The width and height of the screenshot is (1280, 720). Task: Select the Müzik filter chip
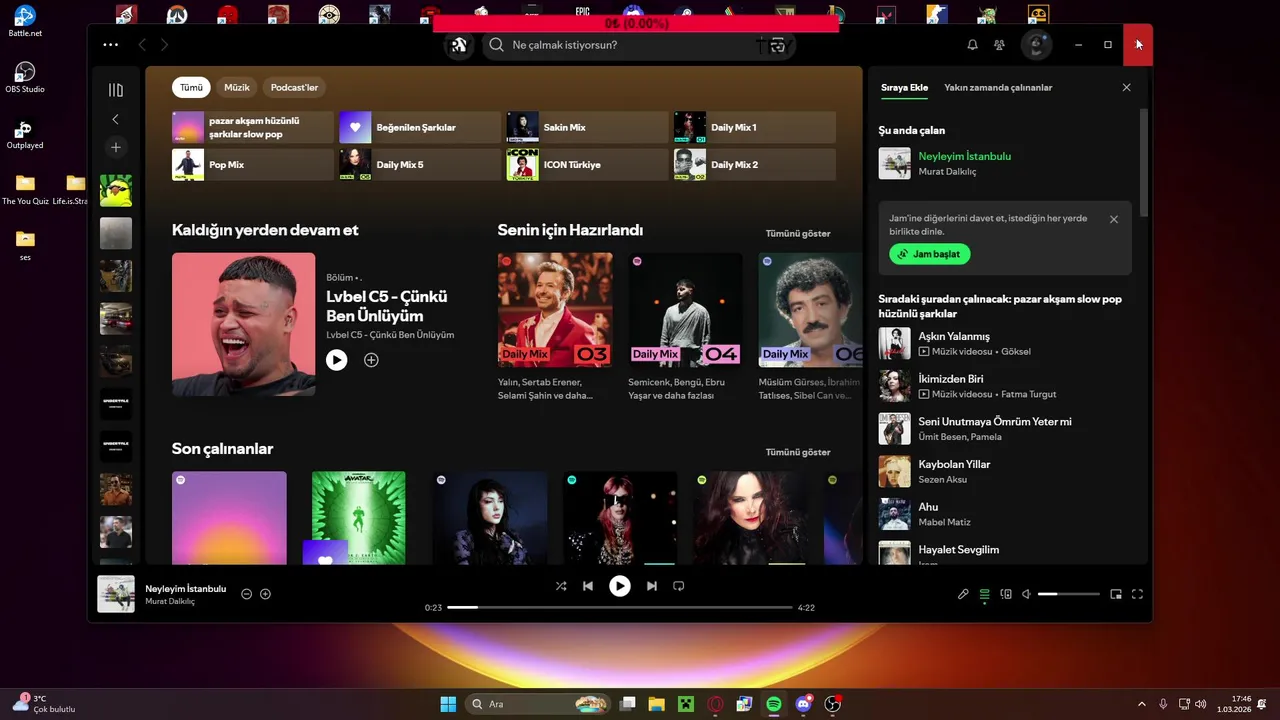(237, 87)
